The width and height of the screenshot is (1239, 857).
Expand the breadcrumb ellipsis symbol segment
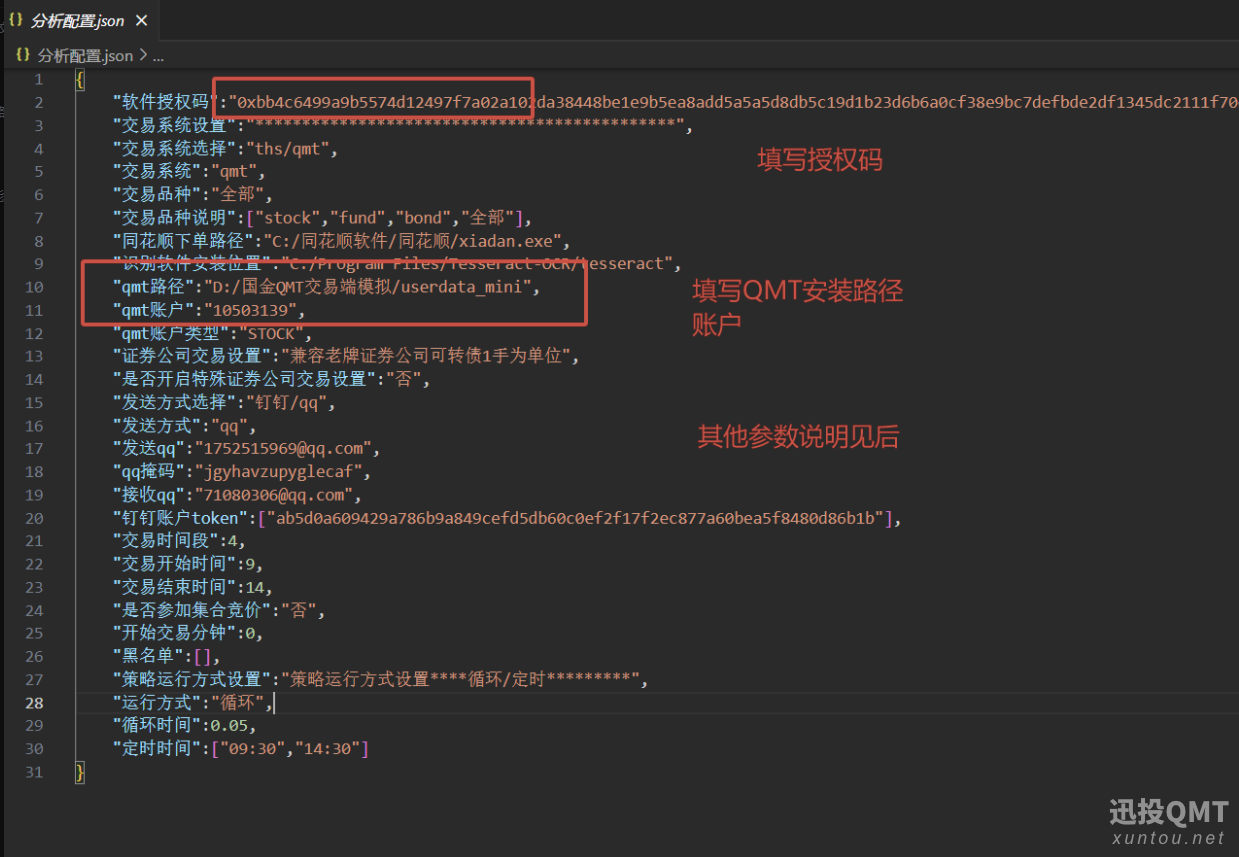coord(157,56)
